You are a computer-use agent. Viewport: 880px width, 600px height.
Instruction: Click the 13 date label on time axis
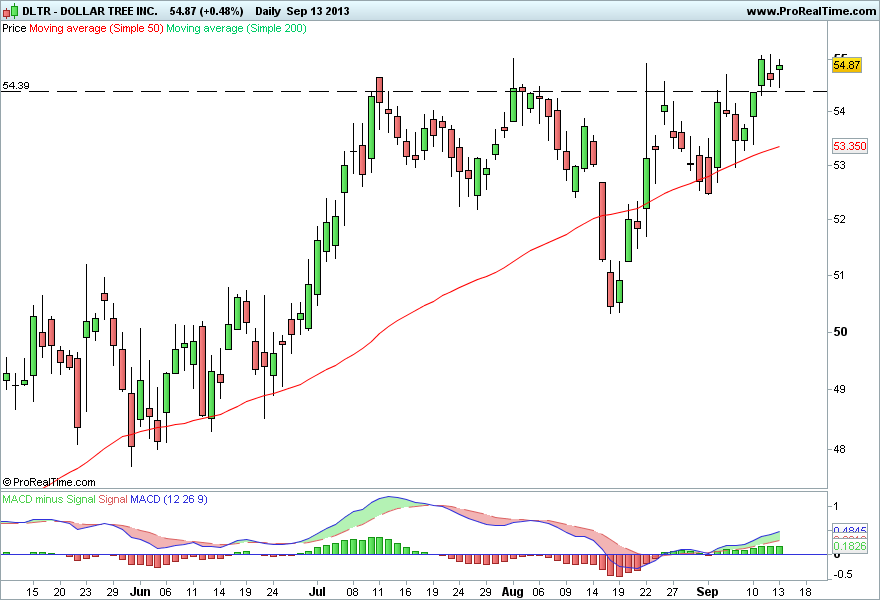tap(778, 592)
